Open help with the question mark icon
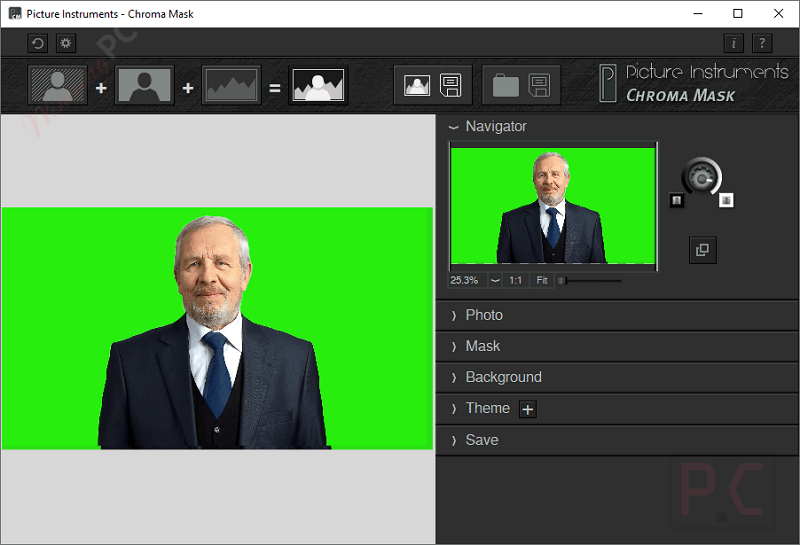The width and height of the screenshot is (800, 545). click(762, 43)
